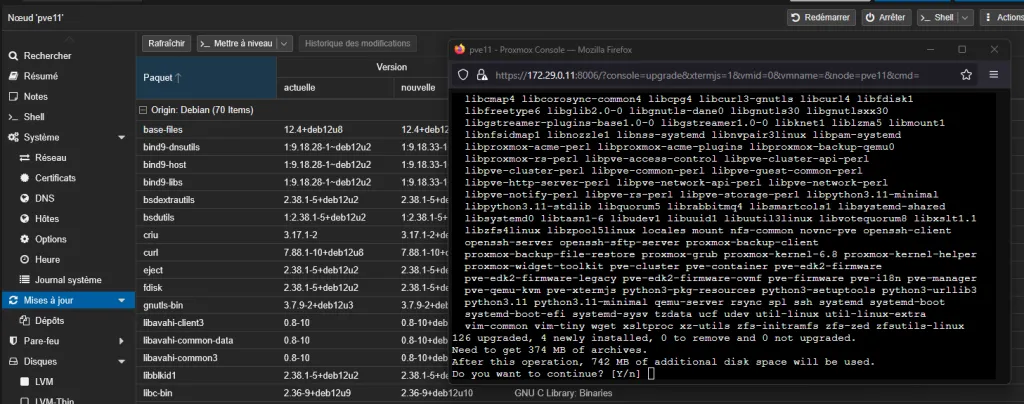Bookmark the console page with star icon
1024x404 pixels.
coord(966,75)
